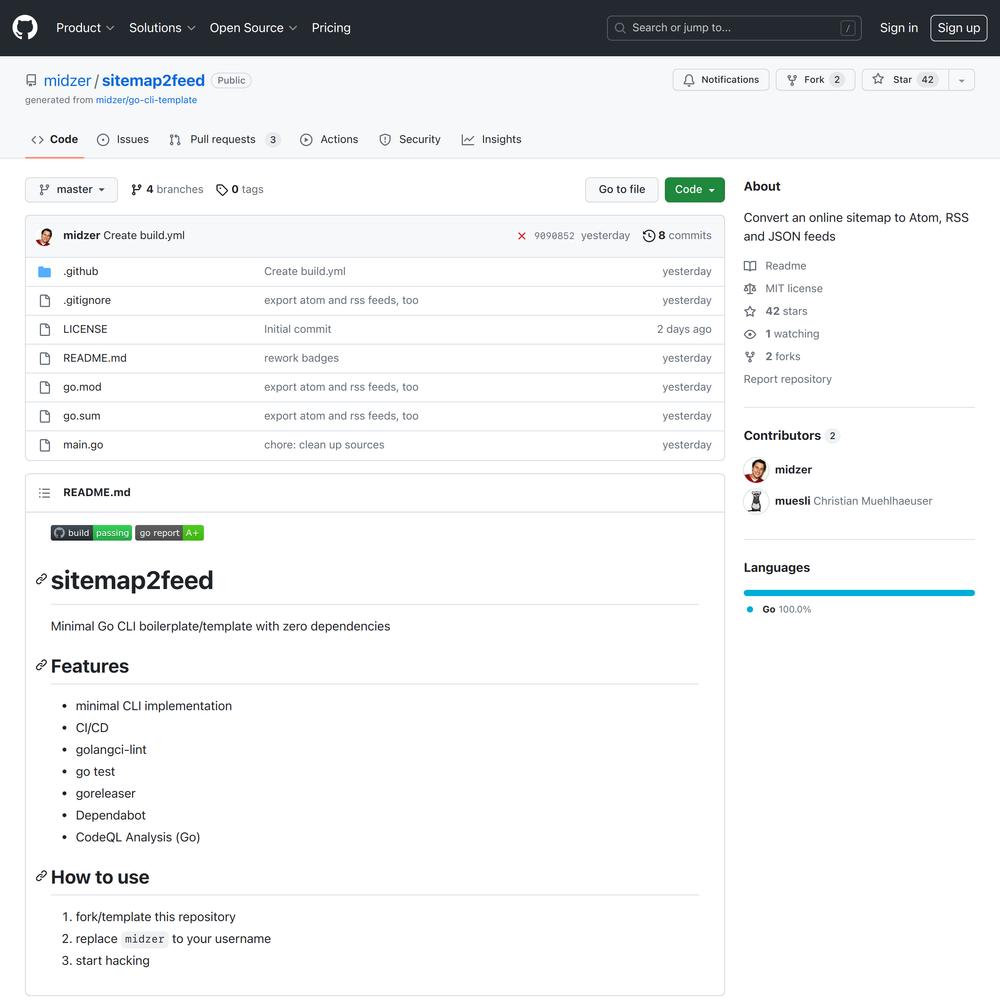Click the midzer owner link in title
Viewport: 1000px width, 1000px height.
click(68, 80)
